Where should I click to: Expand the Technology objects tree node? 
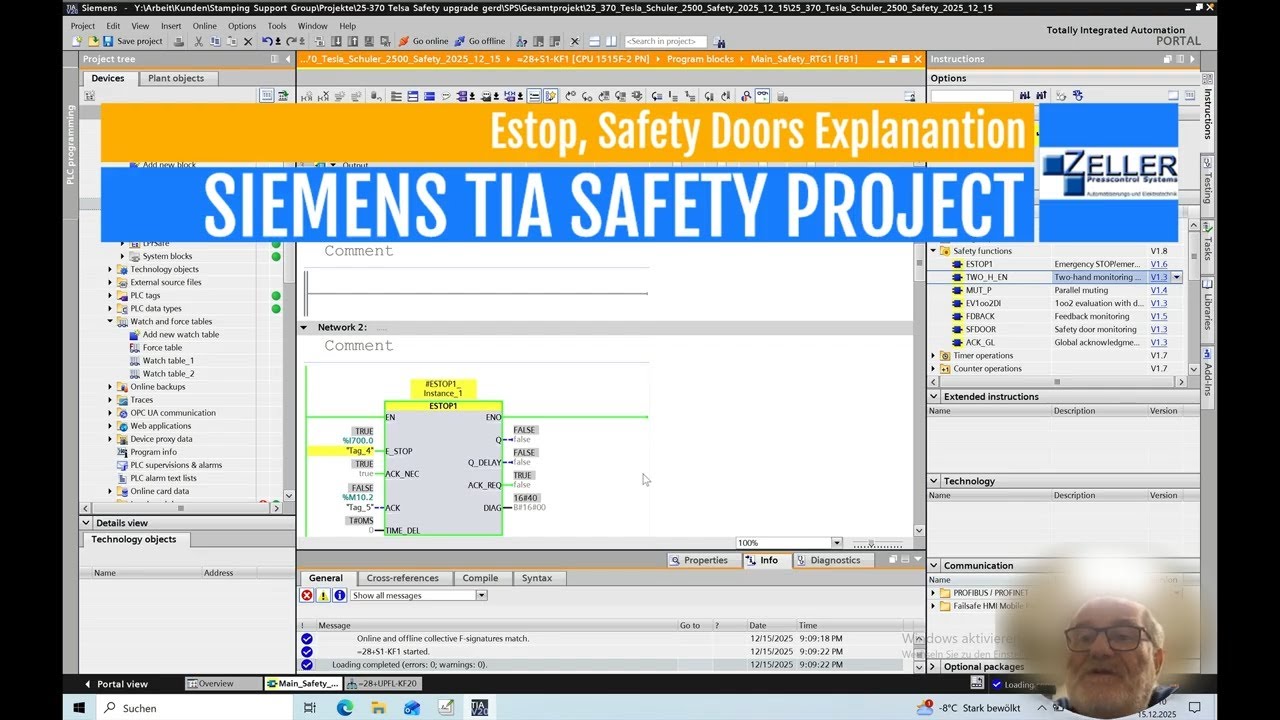point(111,269)
